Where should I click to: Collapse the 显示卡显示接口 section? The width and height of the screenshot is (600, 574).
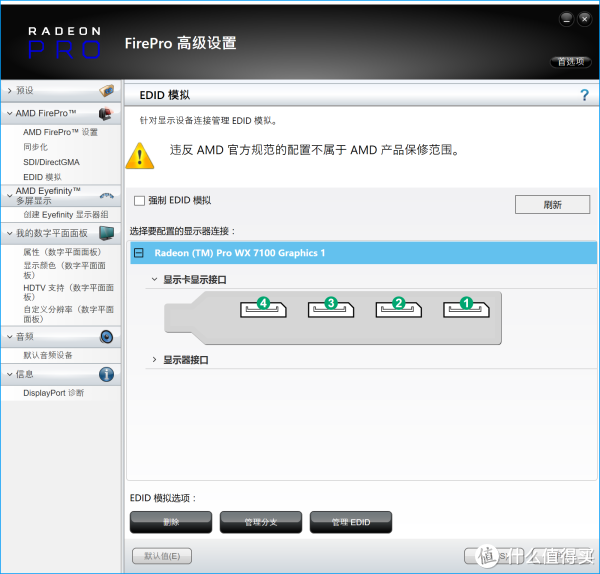[x=154, y=279]
